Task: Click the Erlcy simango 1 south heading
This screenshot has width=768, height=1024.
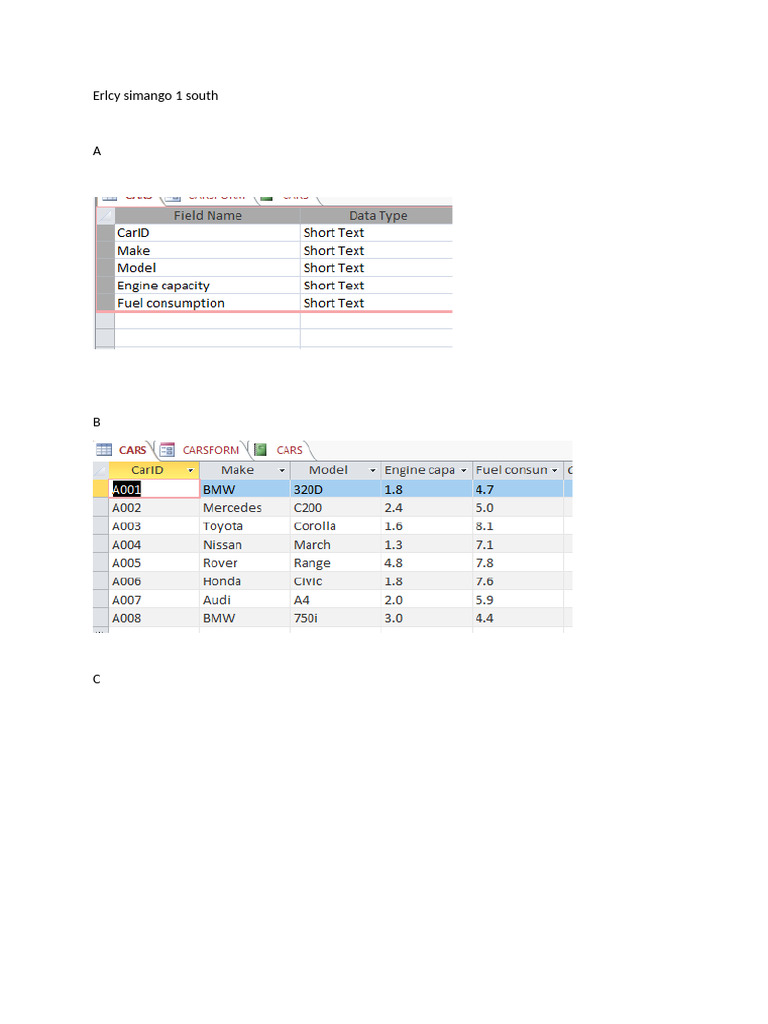Action: pyautogui.click(x=155, y=95)
